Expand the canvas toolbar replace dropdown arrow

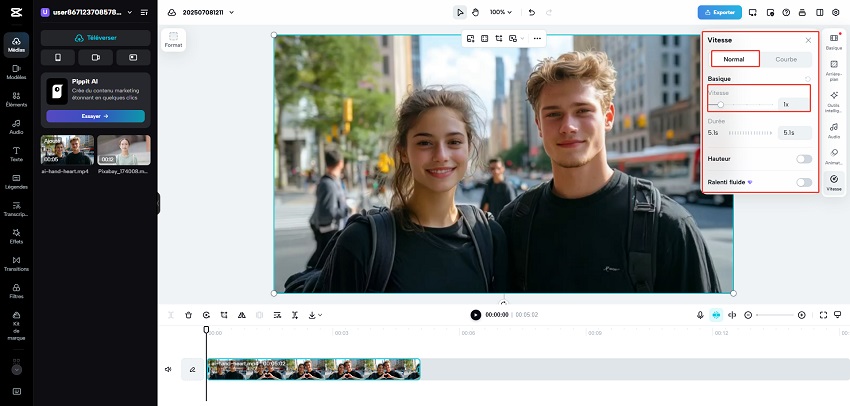[522, 38]
